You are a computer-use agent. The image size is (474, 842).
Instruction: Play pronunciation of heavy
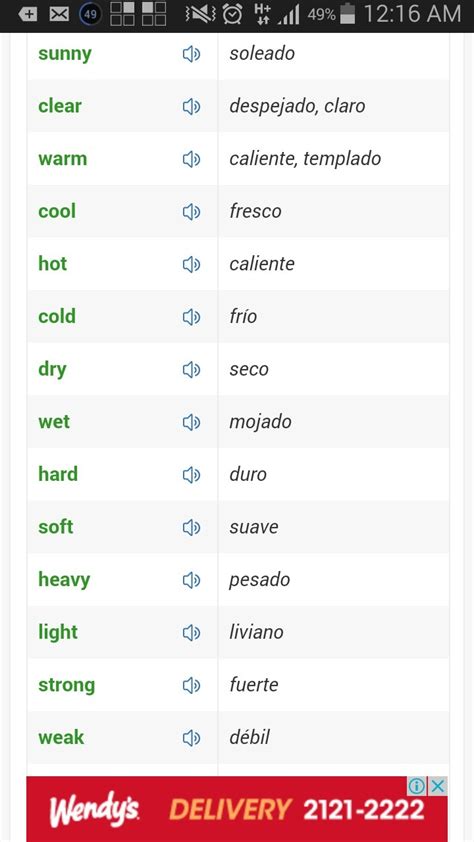[191, 580]
